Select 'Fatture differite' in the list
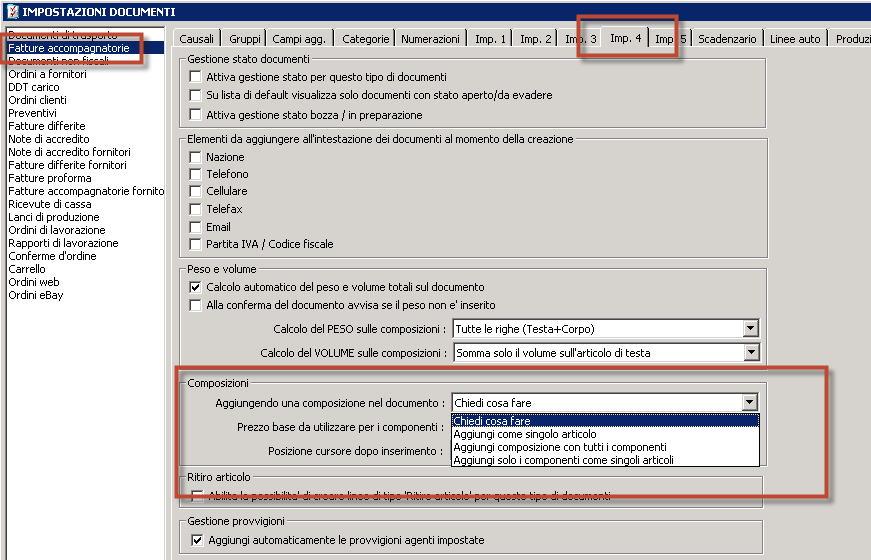 (86, 126)
